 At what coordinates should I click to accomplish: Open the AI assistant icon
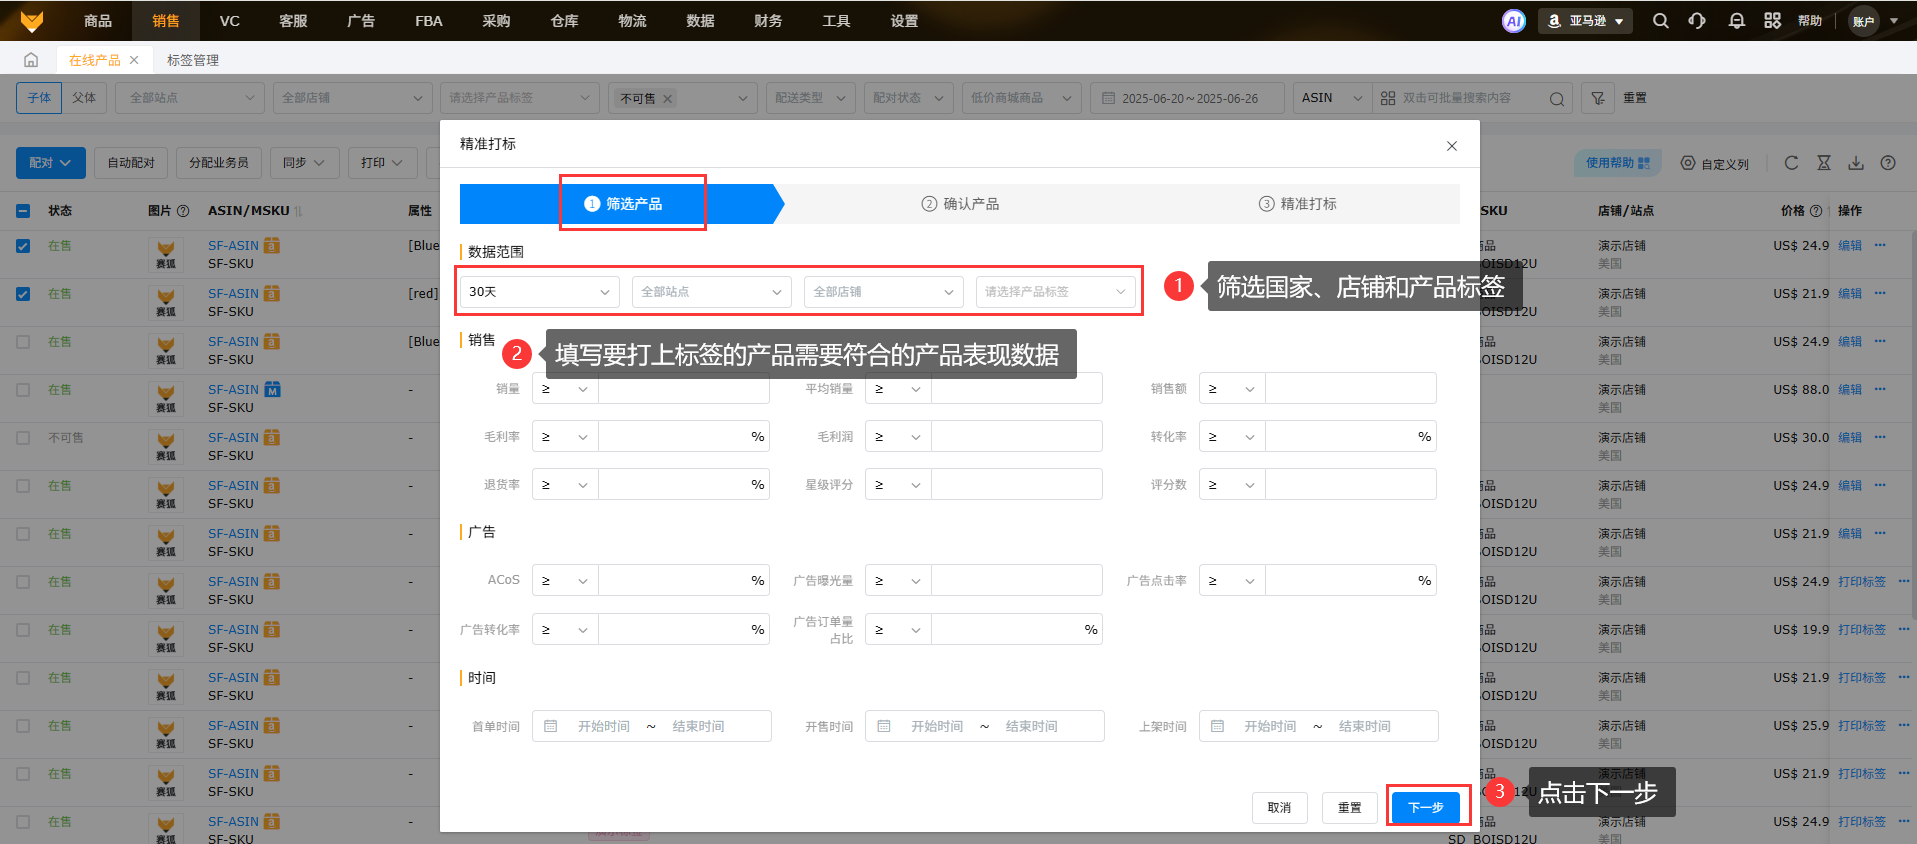point(1514,21)
